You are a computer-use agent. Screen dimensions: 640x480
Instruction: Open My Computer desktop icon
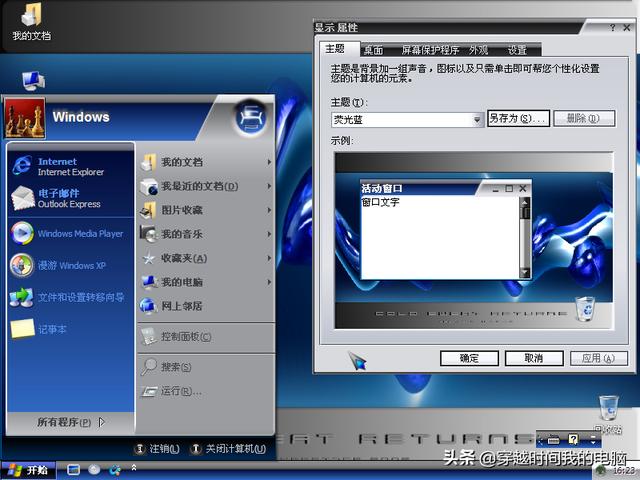(33, 80)
